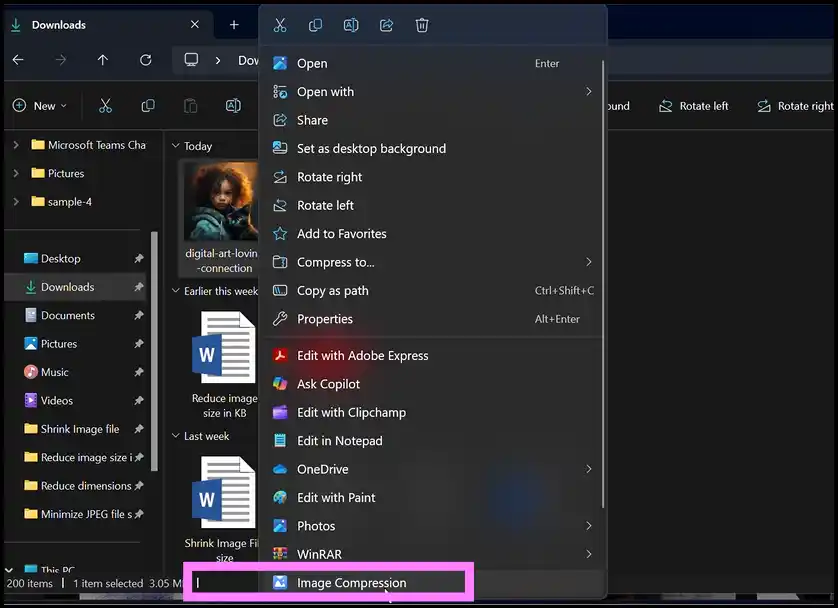This screenshot has height=608, width=838.
Task: Close the Downloads tab
Action: click(195, 25)
